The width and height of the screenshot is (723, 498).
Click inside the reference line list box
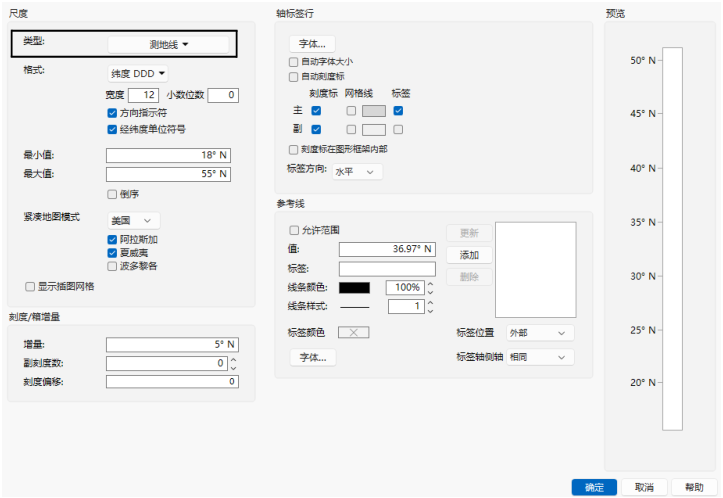pyautogui.click(x=536, y=270)
